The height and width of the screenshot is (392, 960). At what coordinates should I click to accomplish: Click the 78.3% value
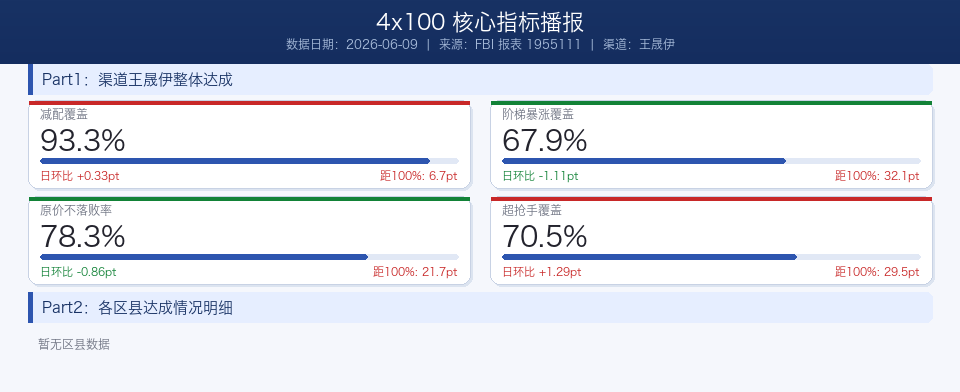point(83,237)
